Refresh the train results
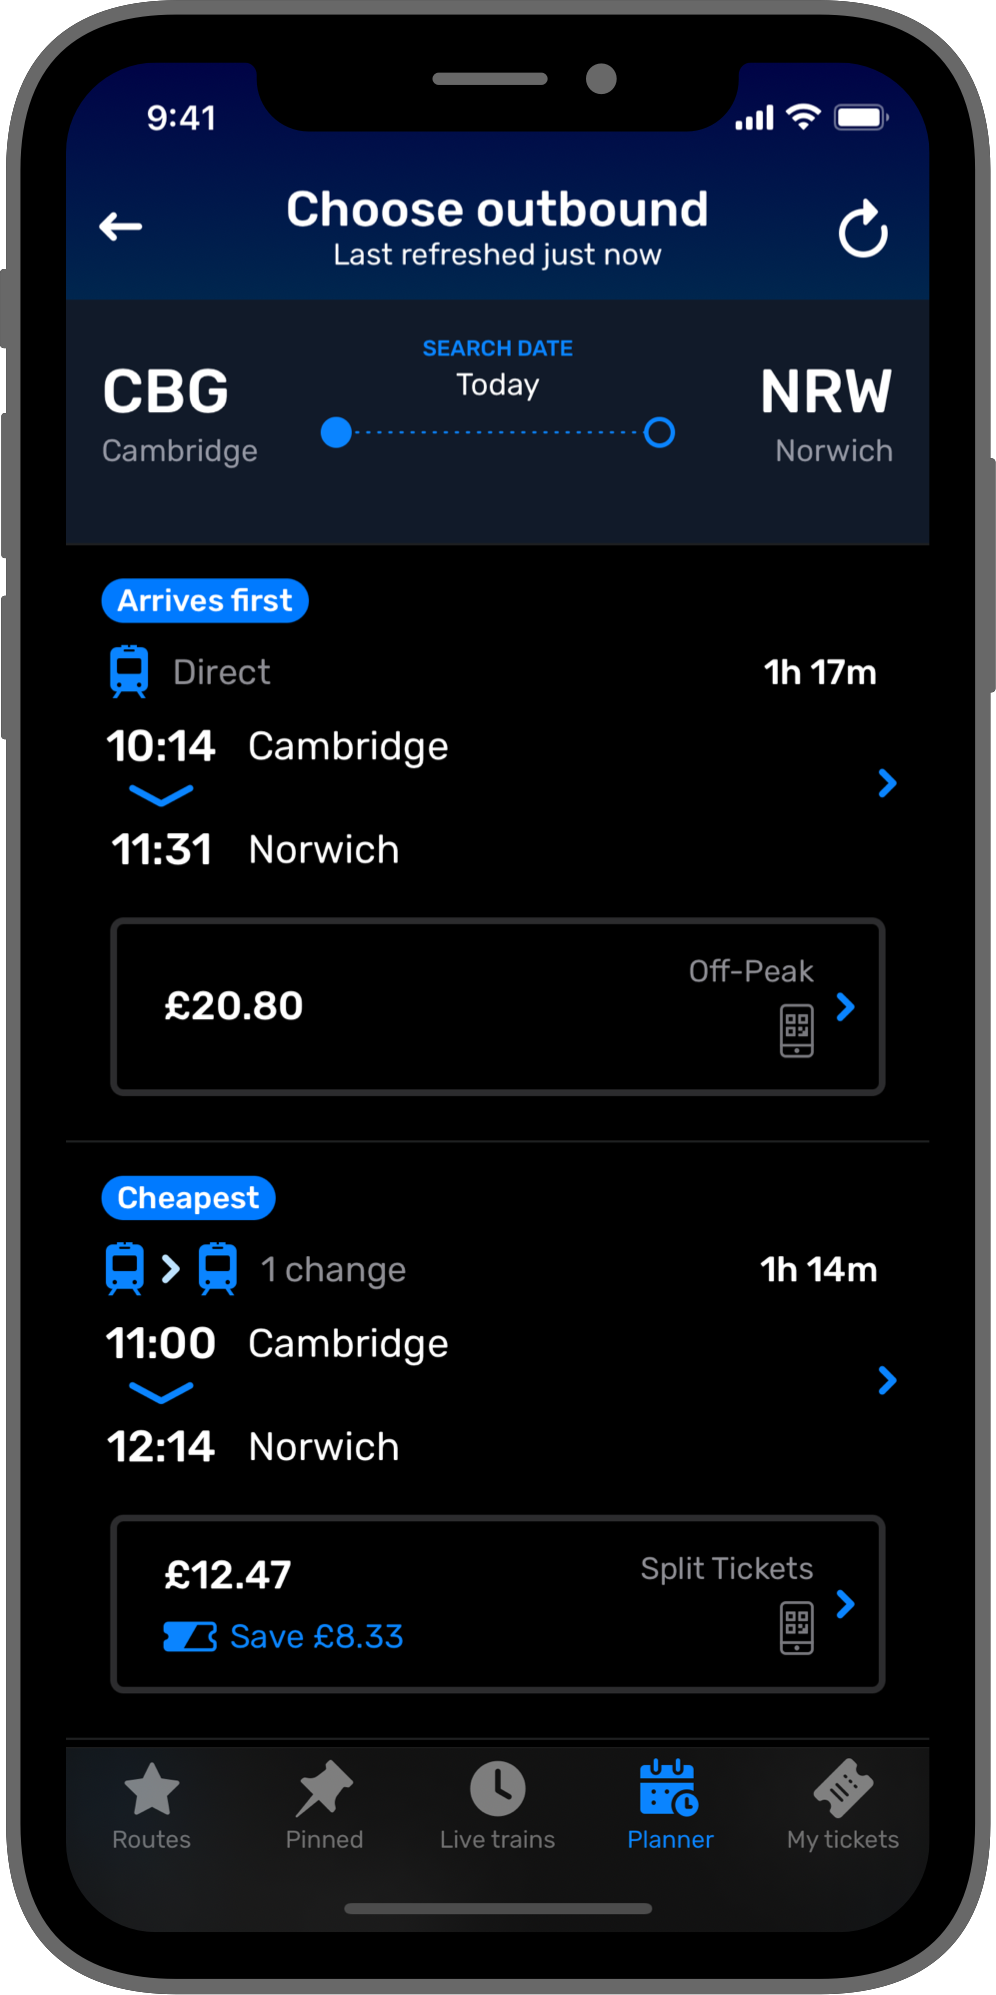 pos(862,230)
